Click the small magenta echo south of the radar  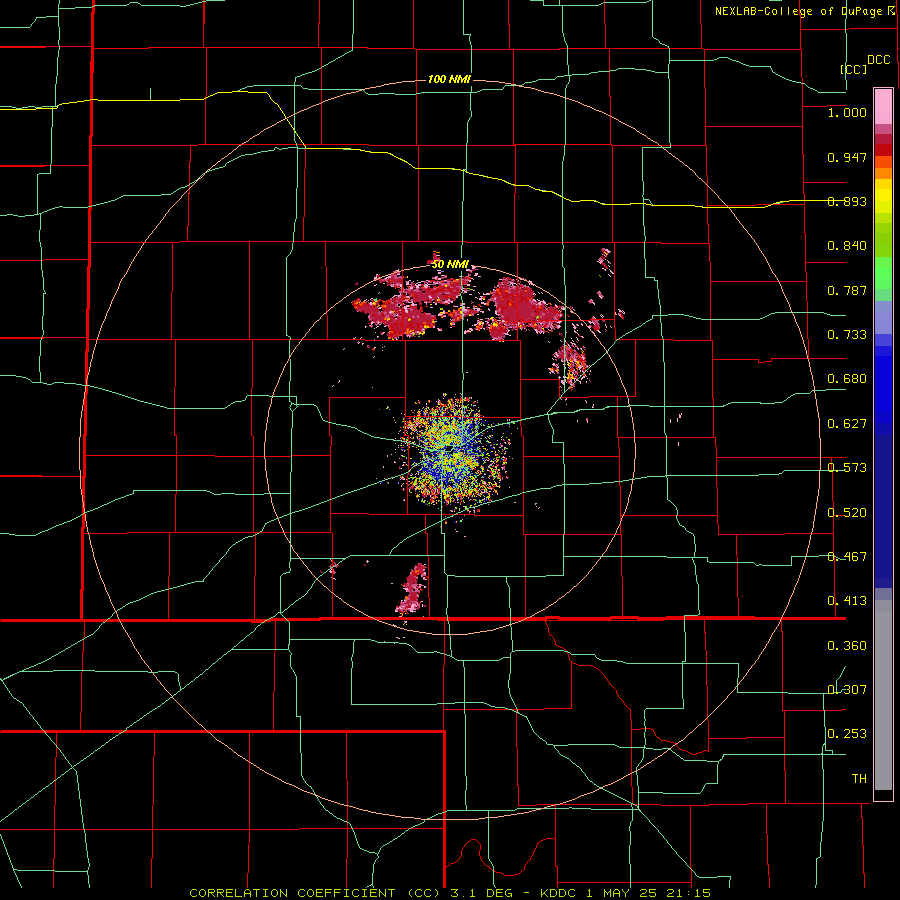click(413, 589)
